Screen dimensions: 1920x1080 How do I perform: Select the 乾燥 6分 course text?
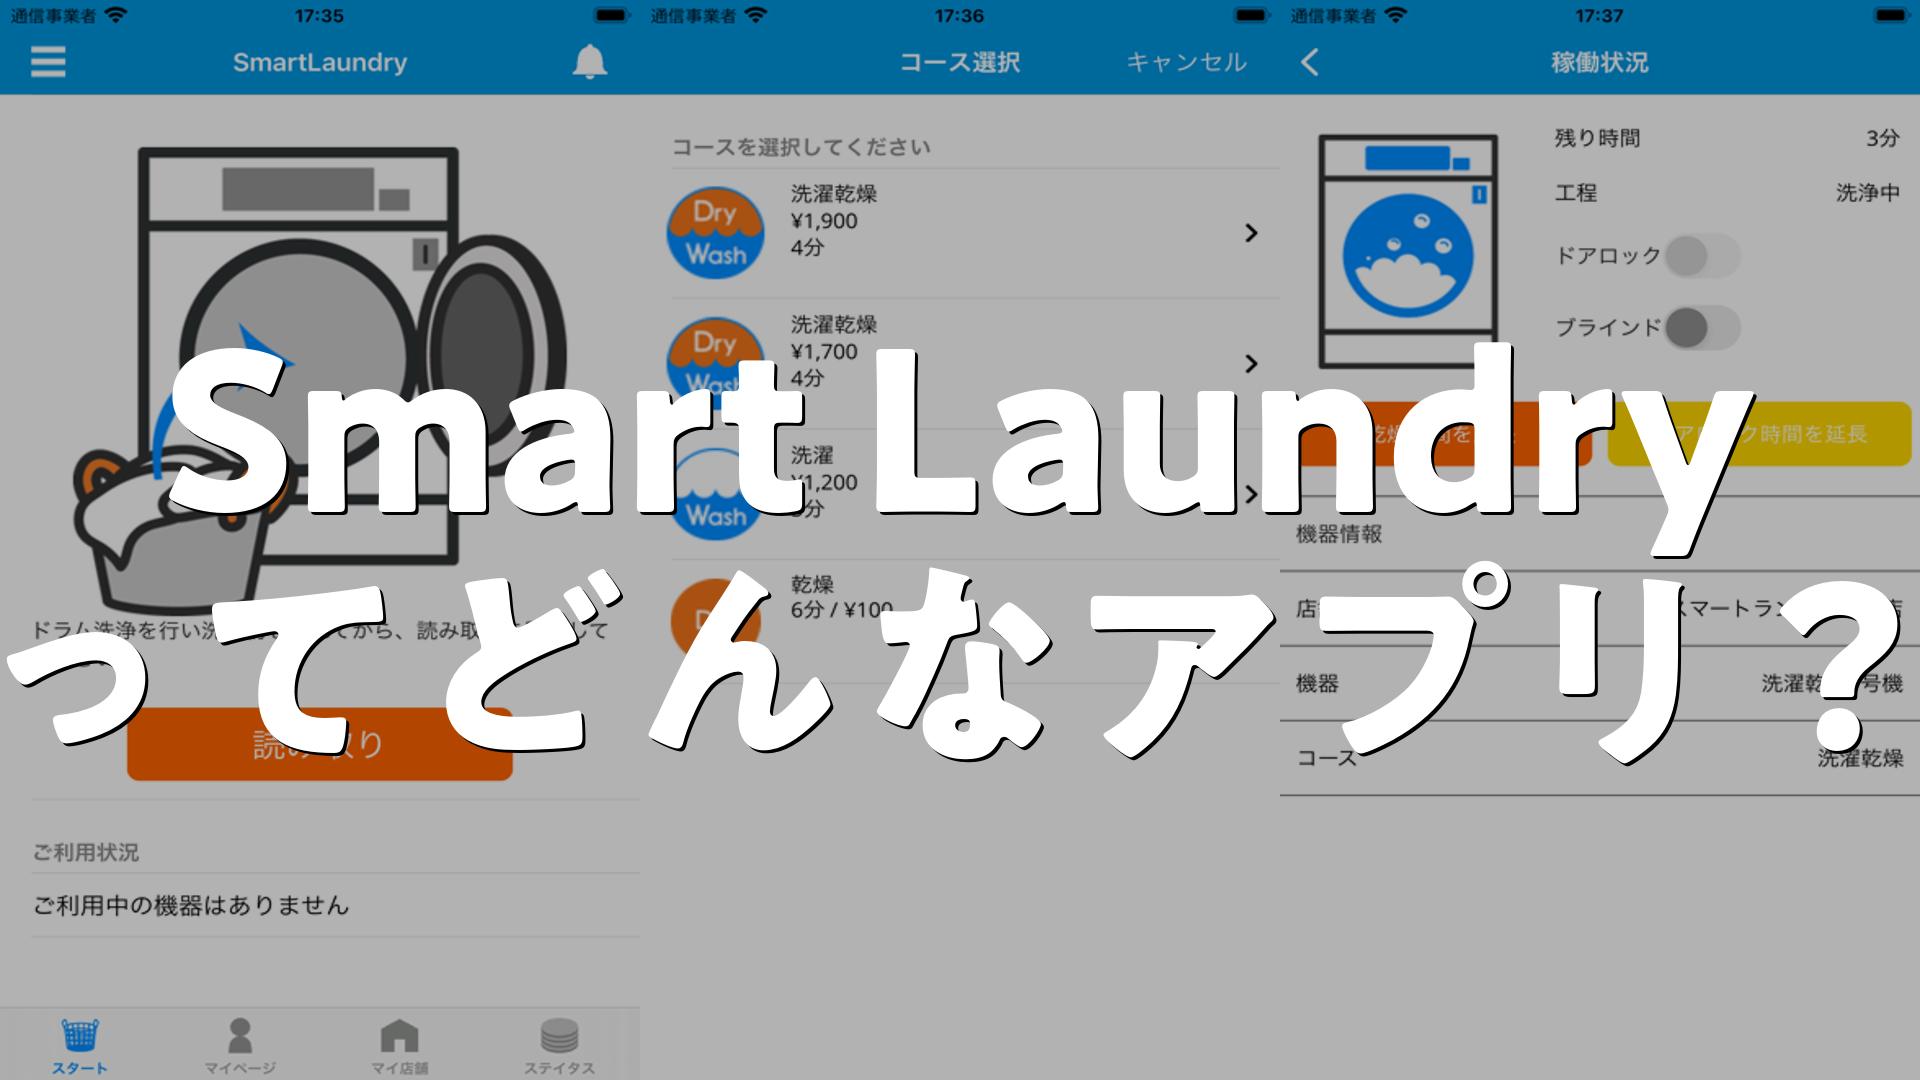point(841,597)
